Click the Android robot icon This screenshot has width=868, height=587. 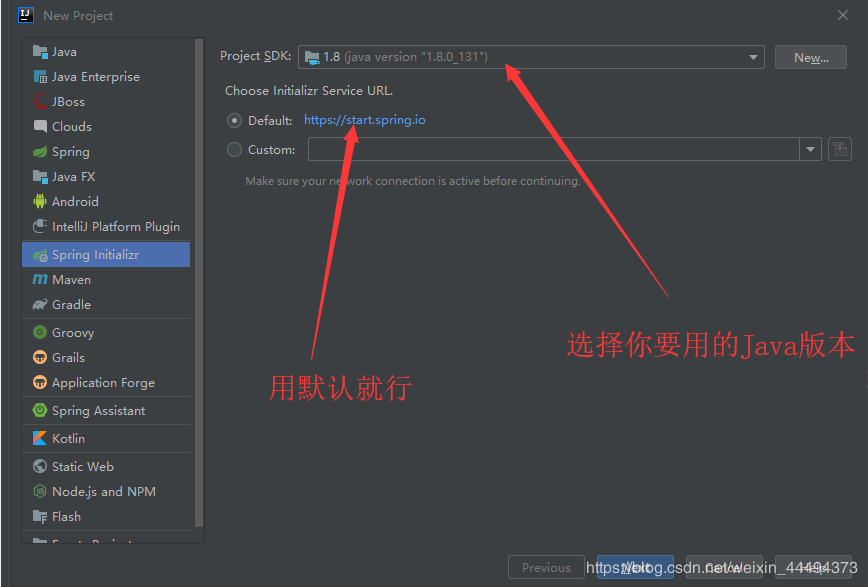[40, 202]
